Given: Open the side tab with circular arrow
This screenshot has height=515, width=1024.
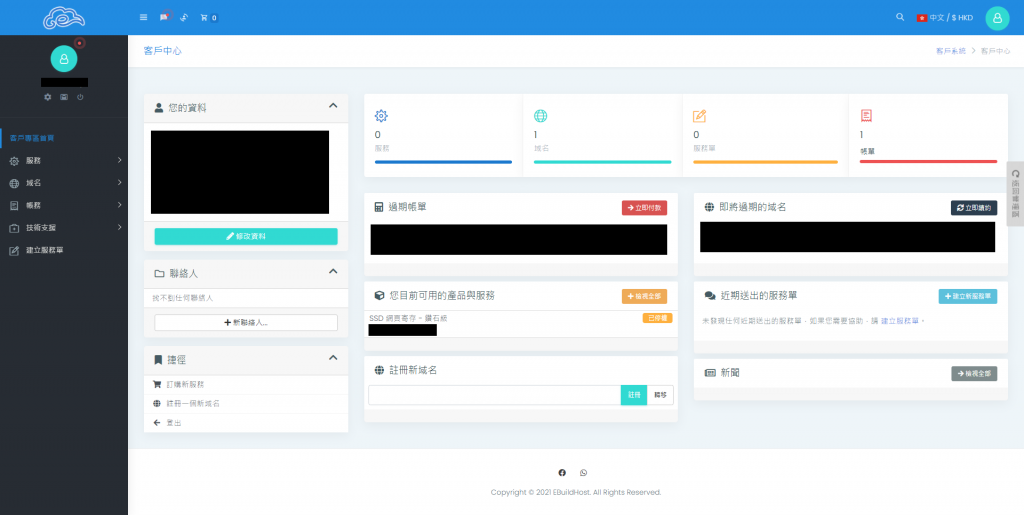Looking at the screenshot, I should tap(1016, 194).
